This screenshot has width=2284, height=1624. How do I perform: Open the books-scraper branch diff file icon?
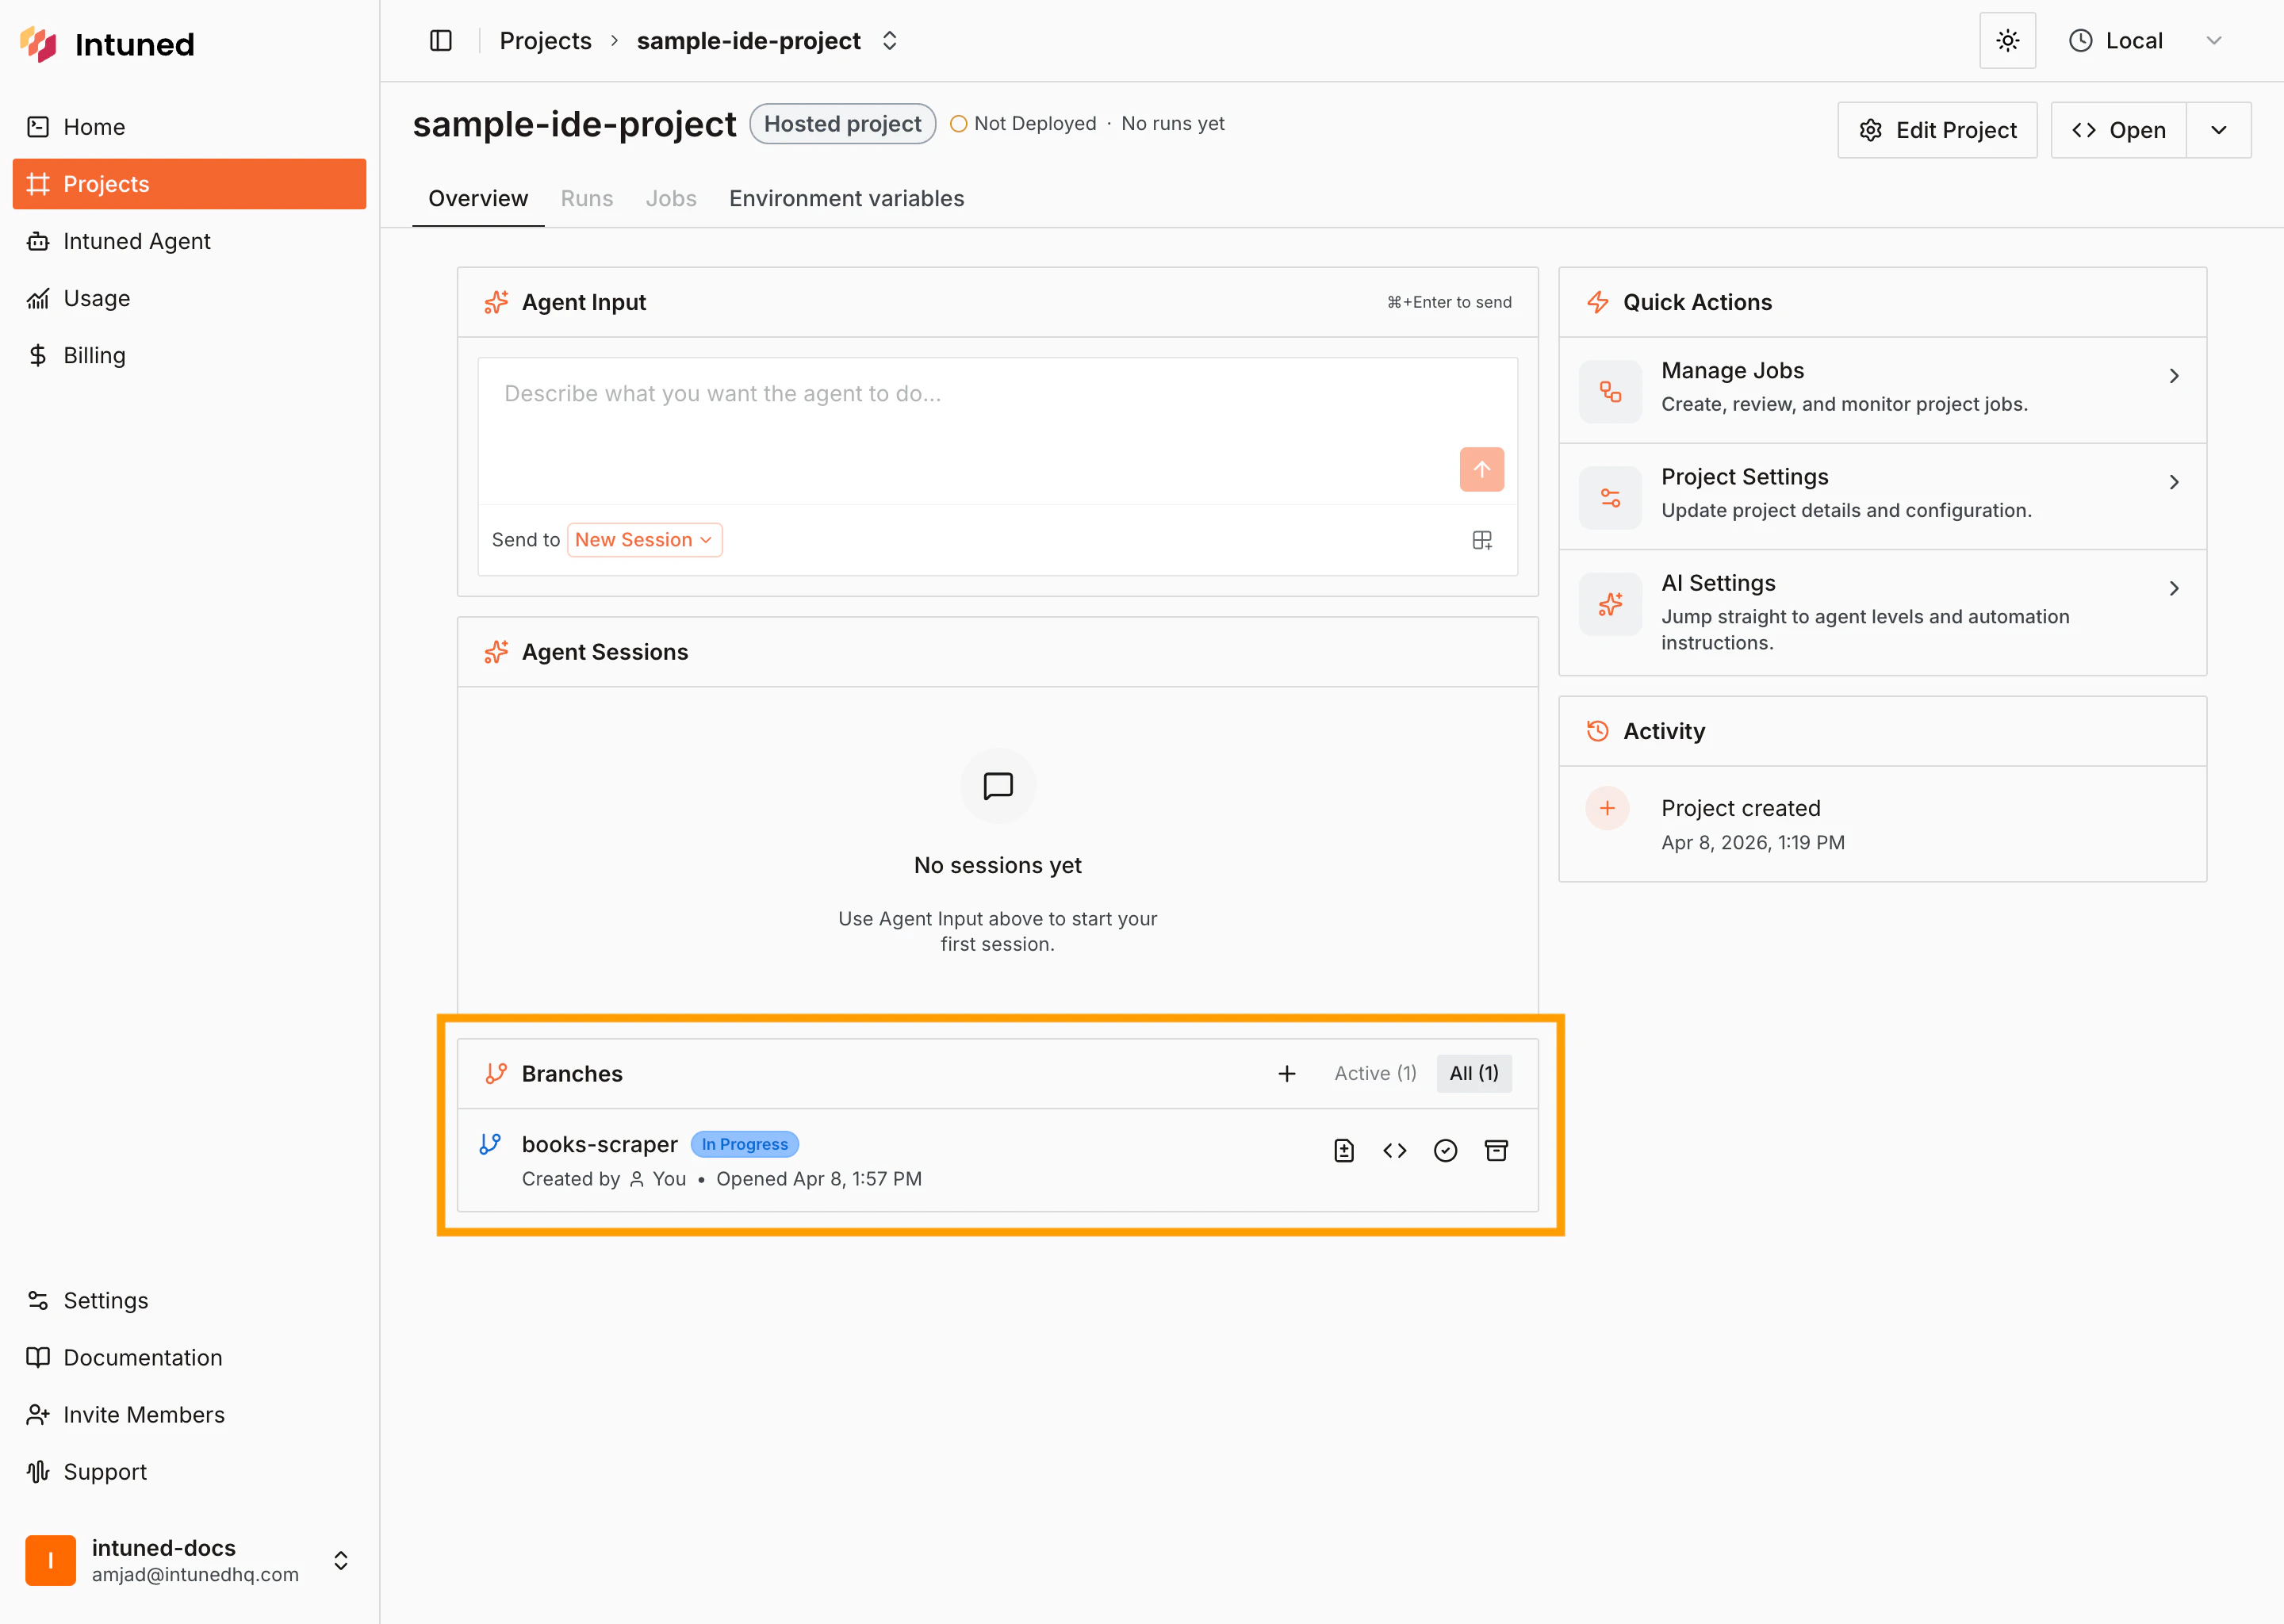(1344, 1150)
